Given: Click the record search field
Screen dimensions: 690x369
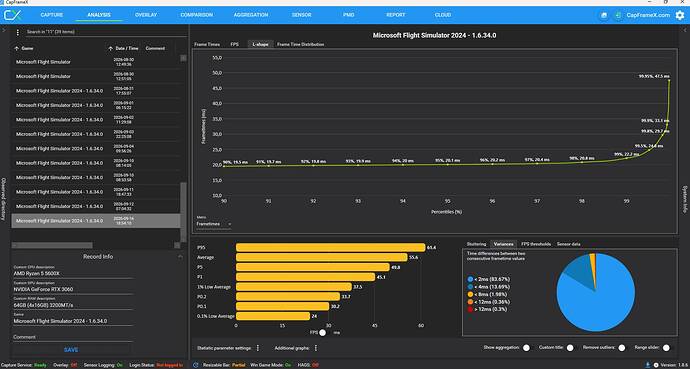Looking at the screenshot, I should 106,32.
